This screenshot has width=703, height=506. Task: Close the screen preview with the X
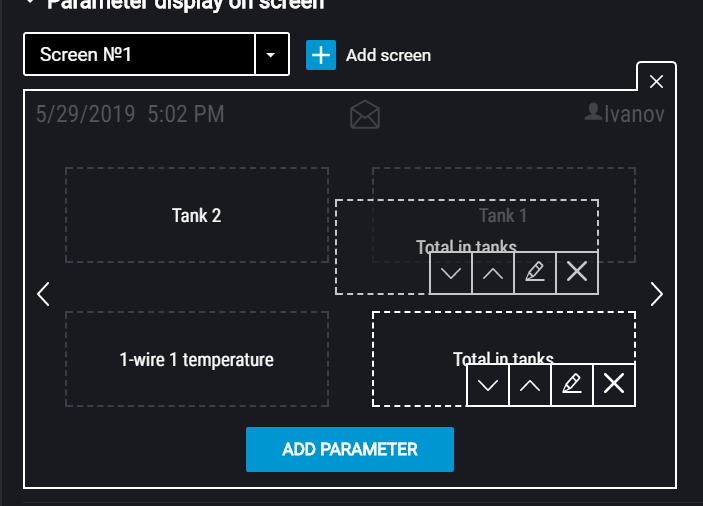tap(656, 82)
